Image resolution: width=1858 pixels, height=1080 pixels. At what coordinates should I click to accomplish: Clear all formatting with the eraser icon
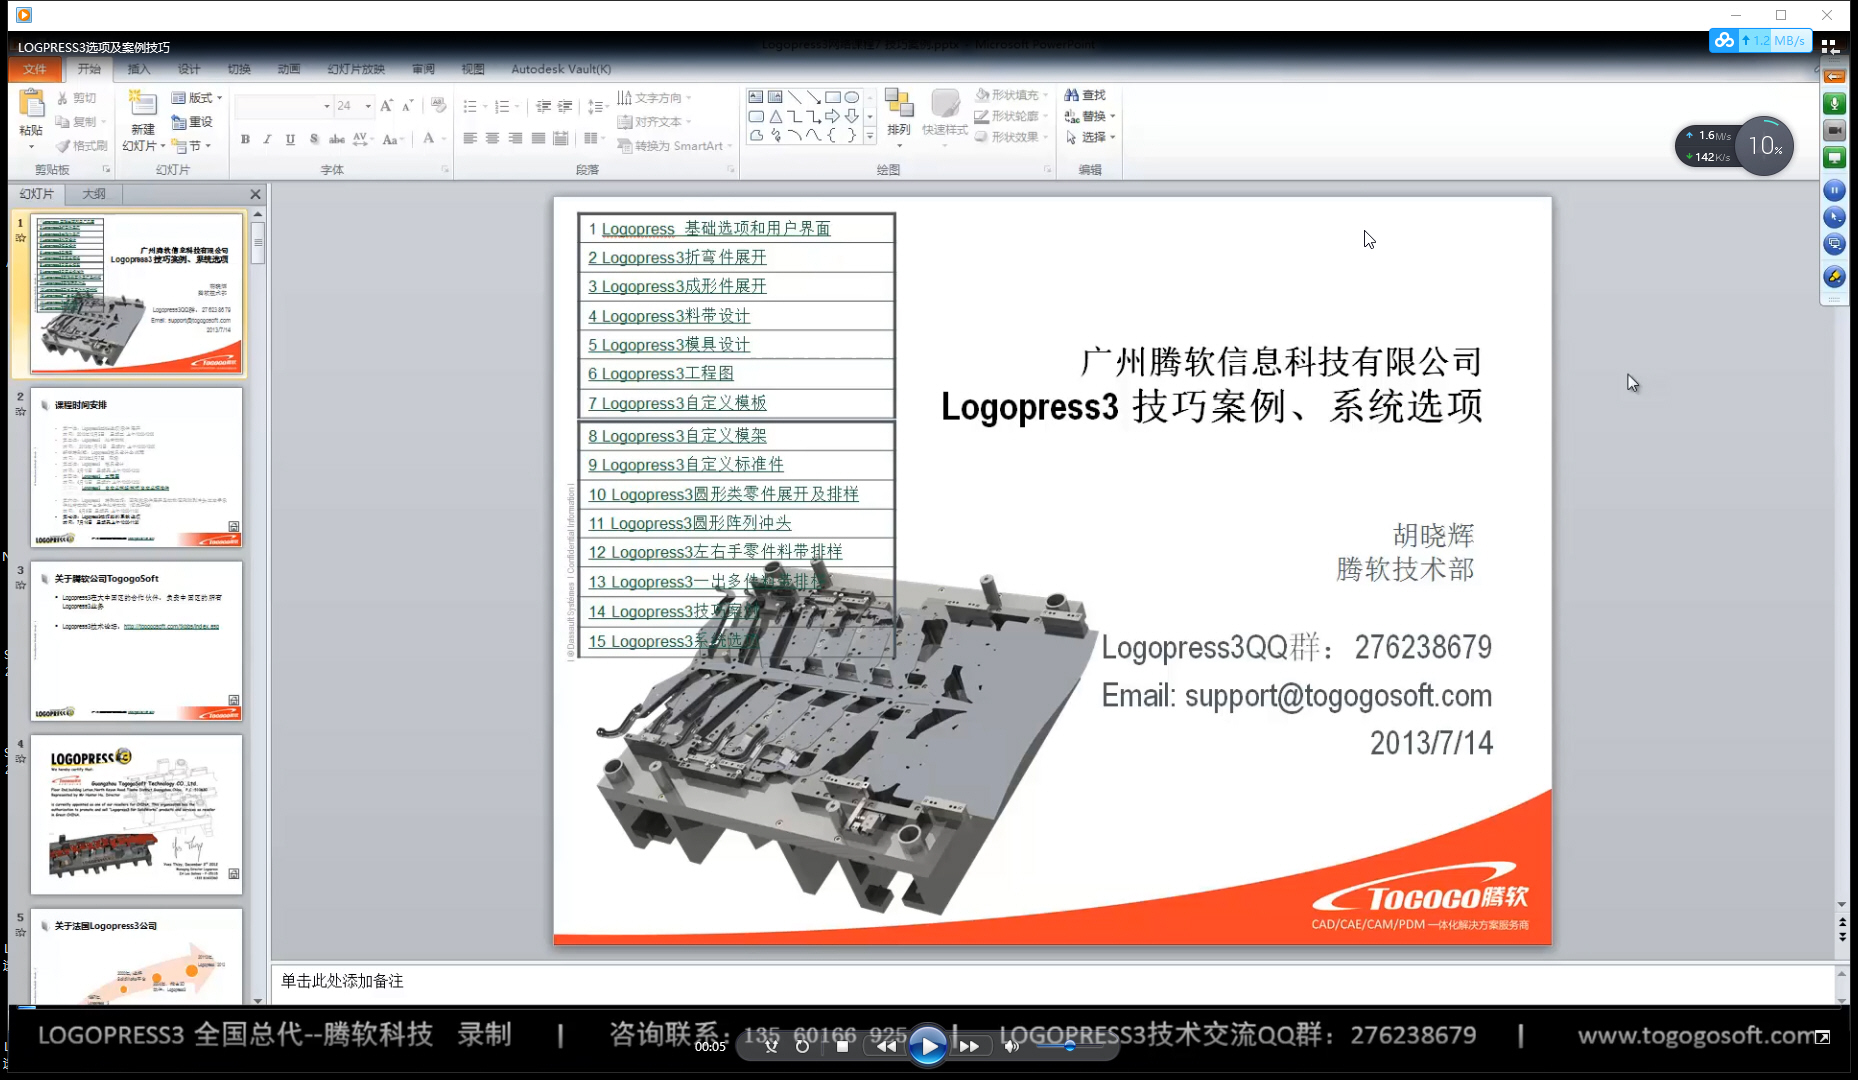pos(438,106)
